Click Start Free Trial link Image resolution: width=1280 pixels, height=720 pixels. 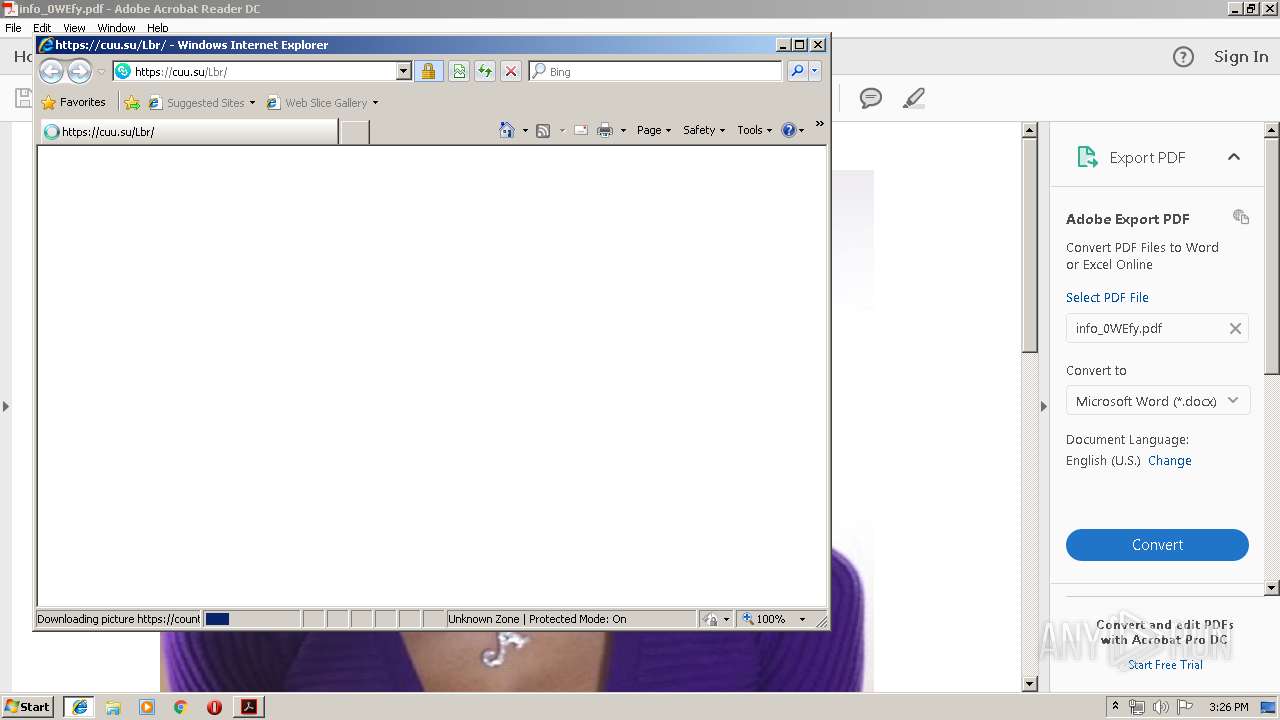(1165, 665)
